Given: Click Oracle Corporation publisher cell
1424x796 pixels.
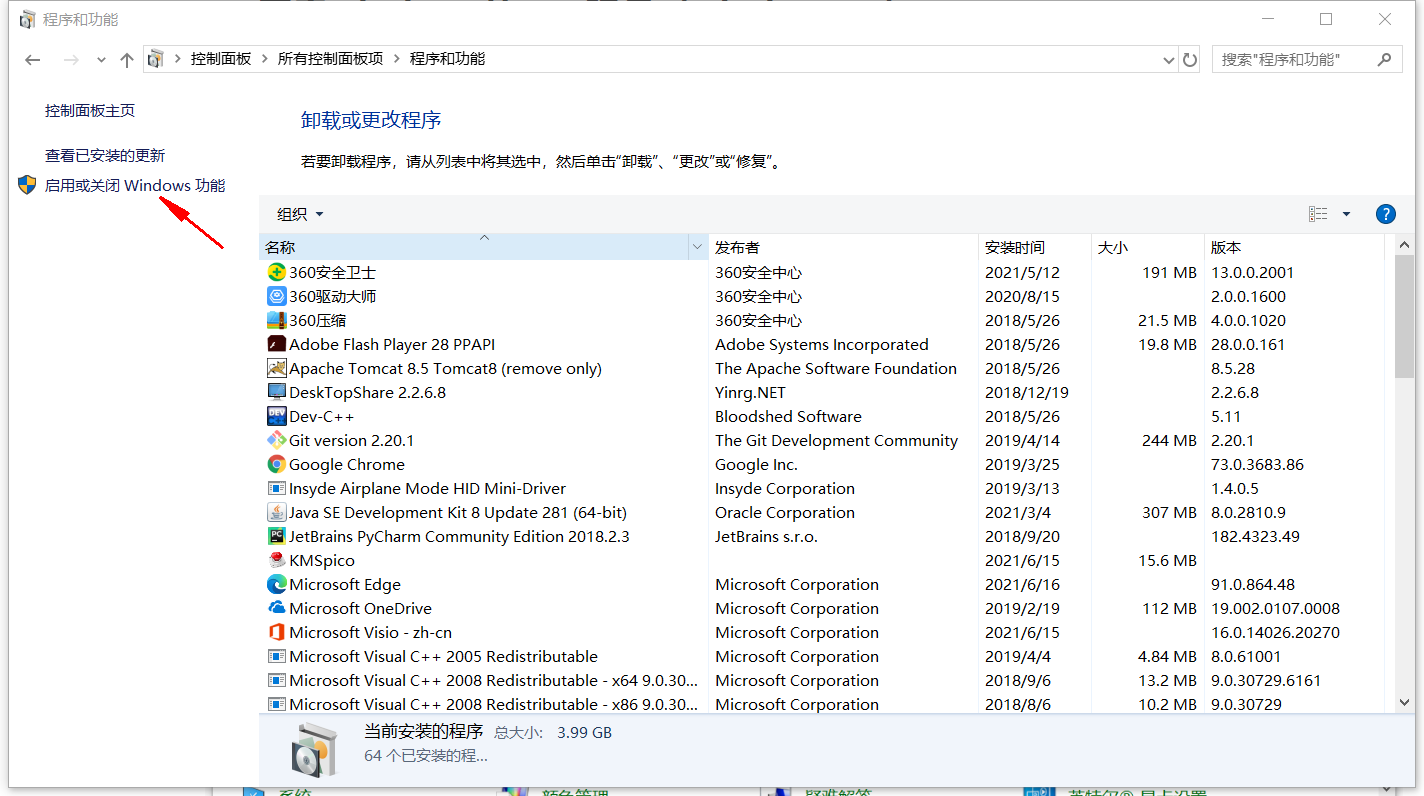Looking at the screenshot, I should click(785, 512).
